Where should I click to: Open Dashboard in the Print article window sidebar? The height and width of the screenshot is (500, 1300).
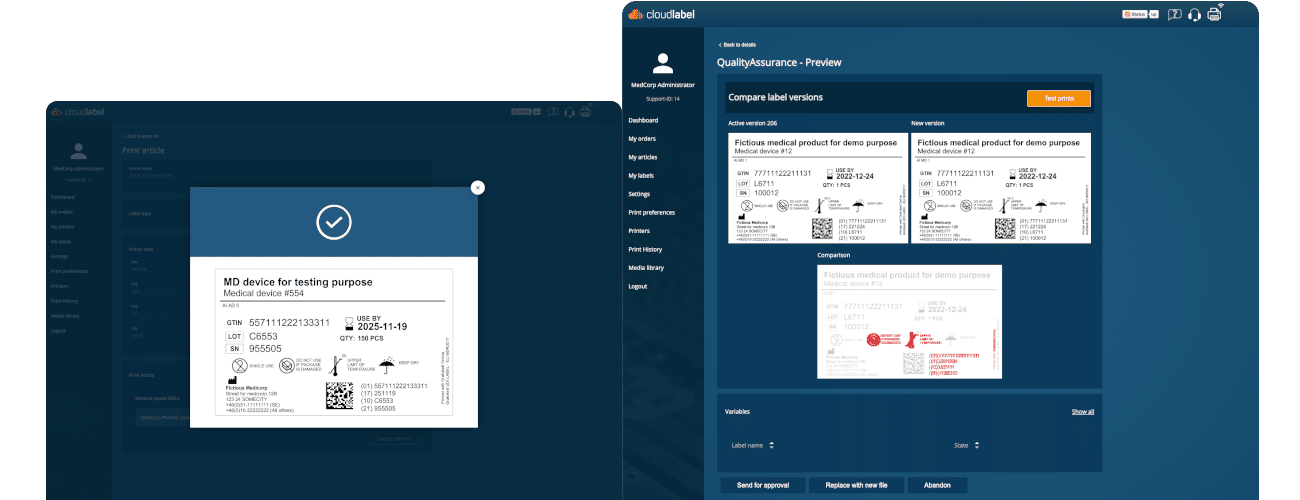pos(63,197)
